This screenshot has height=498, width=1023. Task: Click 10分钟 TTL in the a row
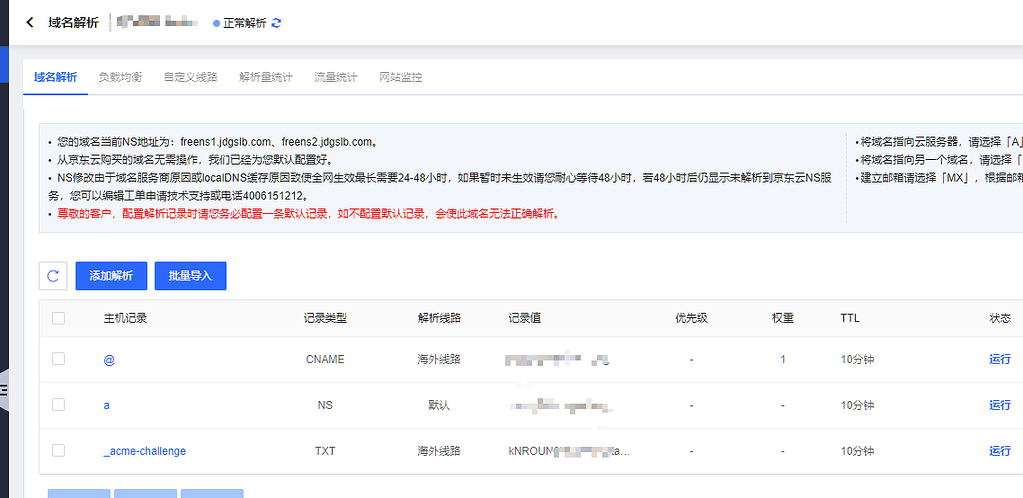coord(857,405)
